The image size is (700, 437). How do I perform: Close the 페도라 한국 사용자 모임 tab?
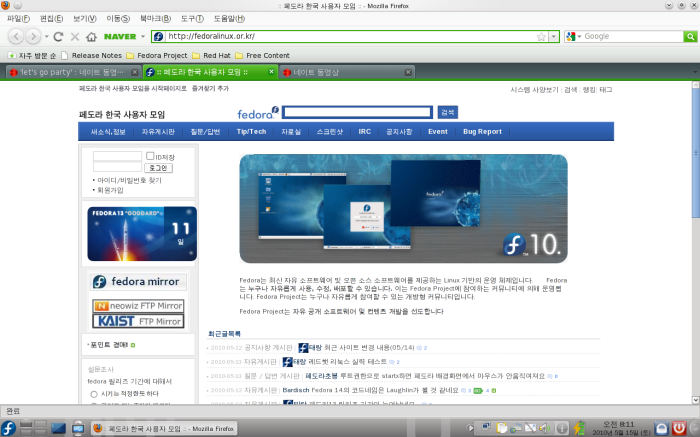[x=271, y=71]
